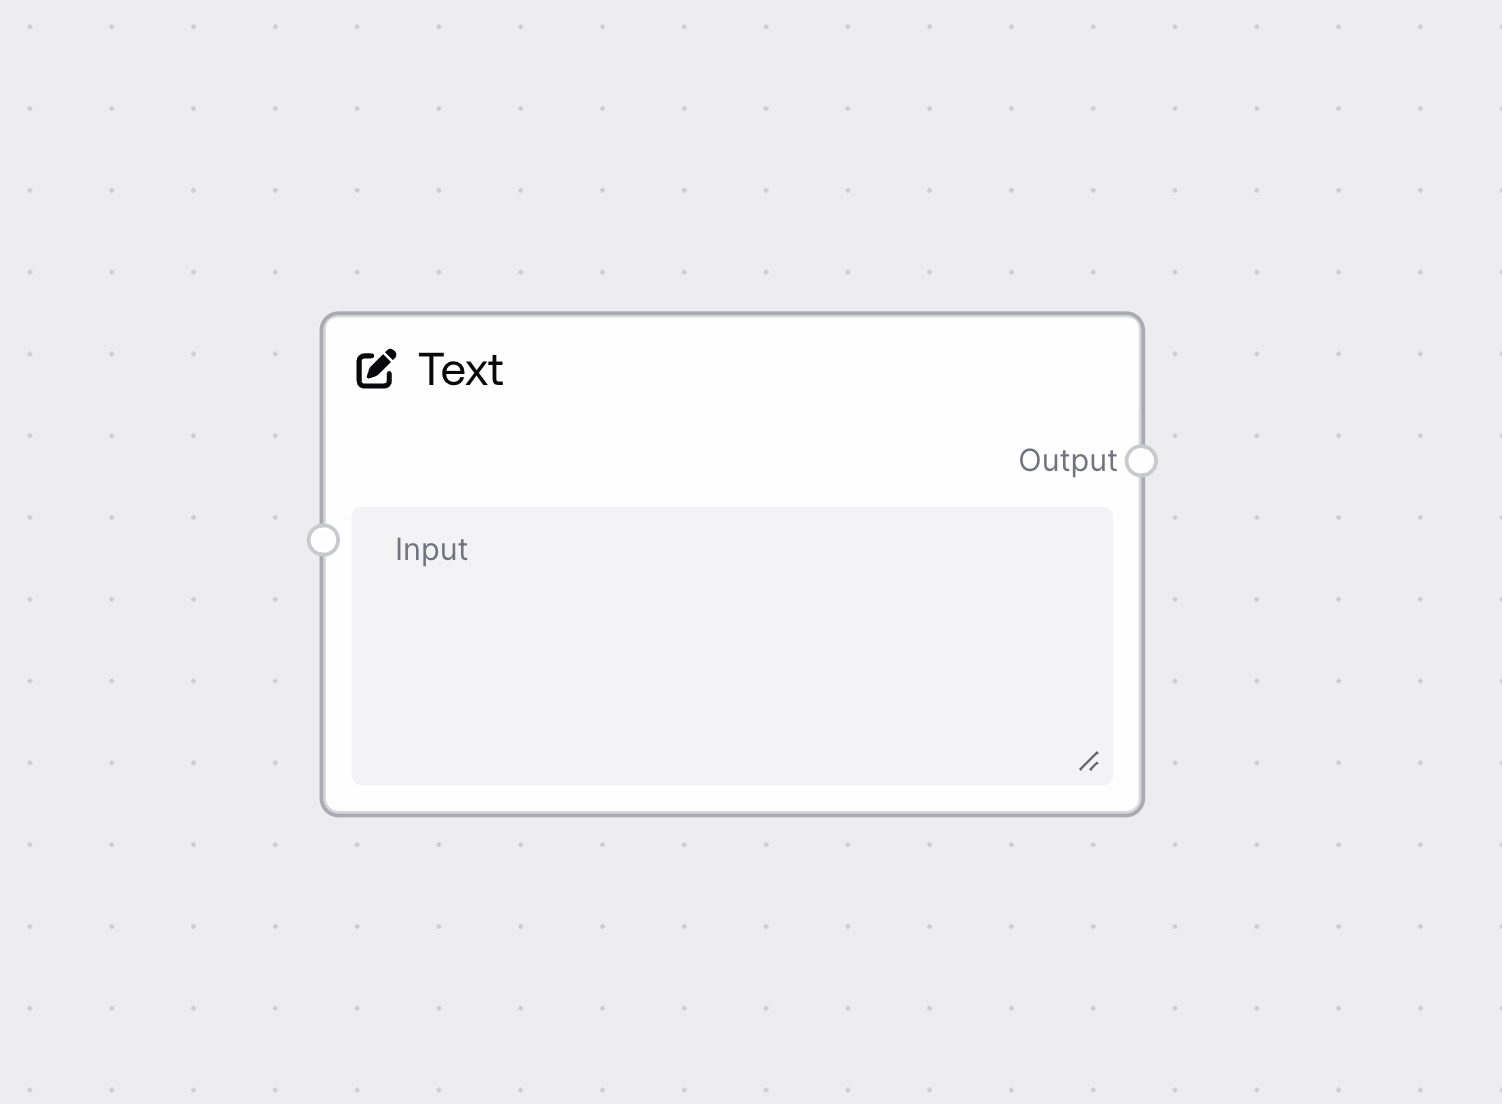Click the Input label text
Image resolution: width=1502 pixels, height=1104 pixels.
[x=431, y=549]
